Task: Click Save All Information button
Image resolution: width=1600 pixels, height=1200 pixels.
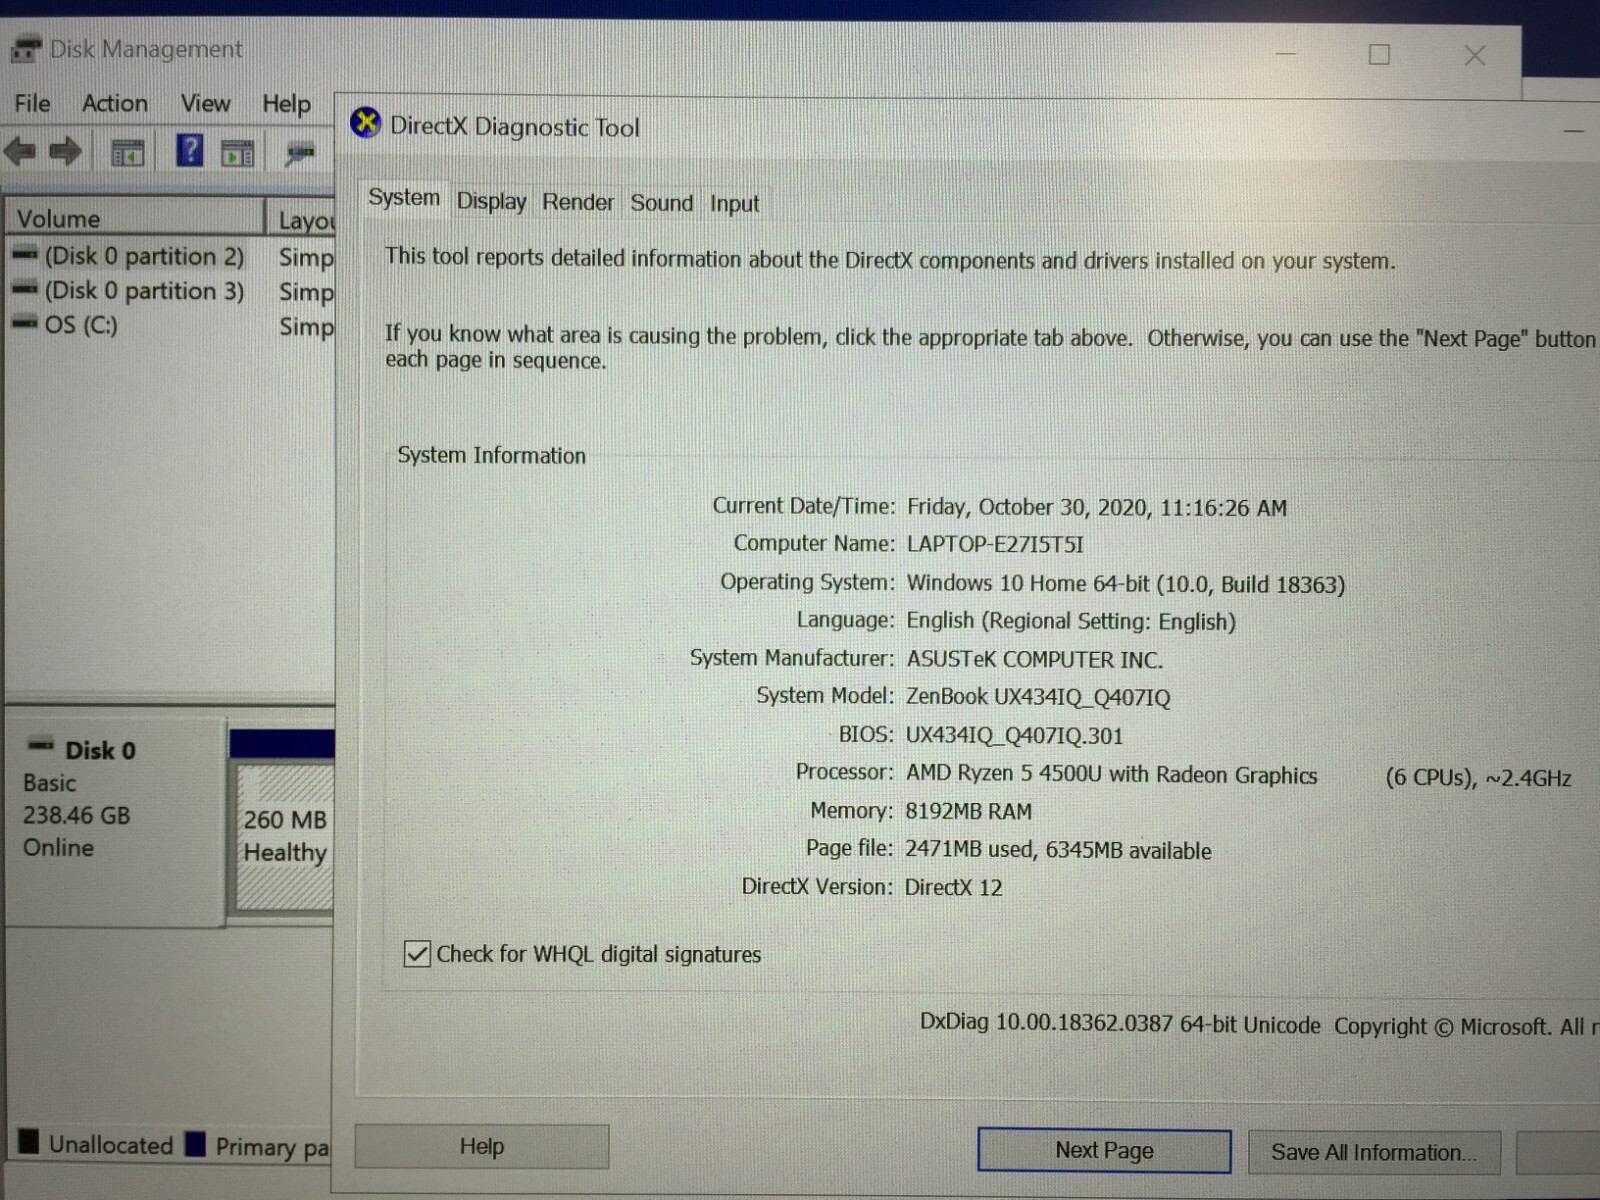Action: pos(1374,1152)
